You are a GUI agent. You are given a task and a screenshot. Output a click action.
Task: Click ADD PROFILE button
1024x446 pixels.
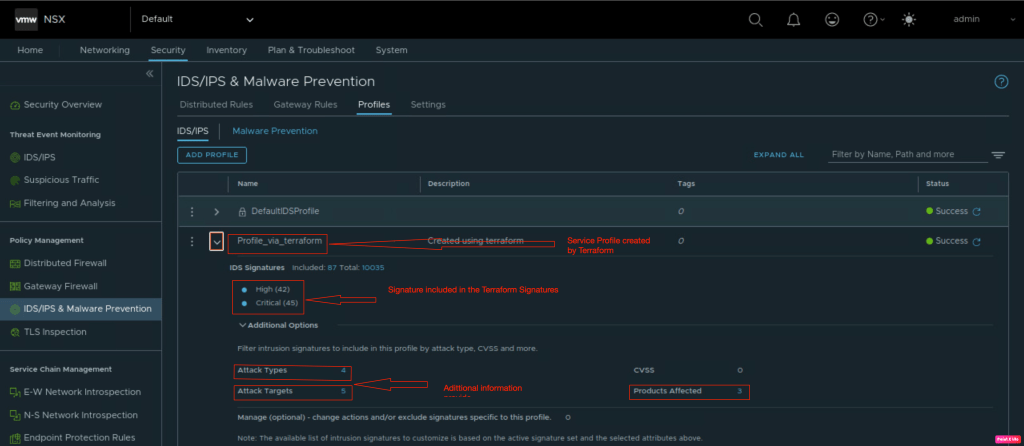pyautogui.click(x=212, y=155)
